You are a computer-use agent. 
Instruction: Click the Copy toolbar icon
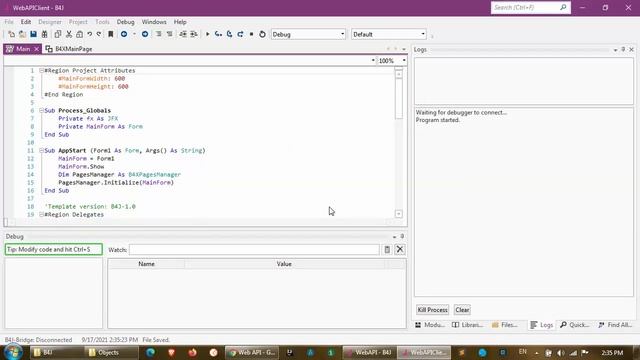tap(58, 34)
